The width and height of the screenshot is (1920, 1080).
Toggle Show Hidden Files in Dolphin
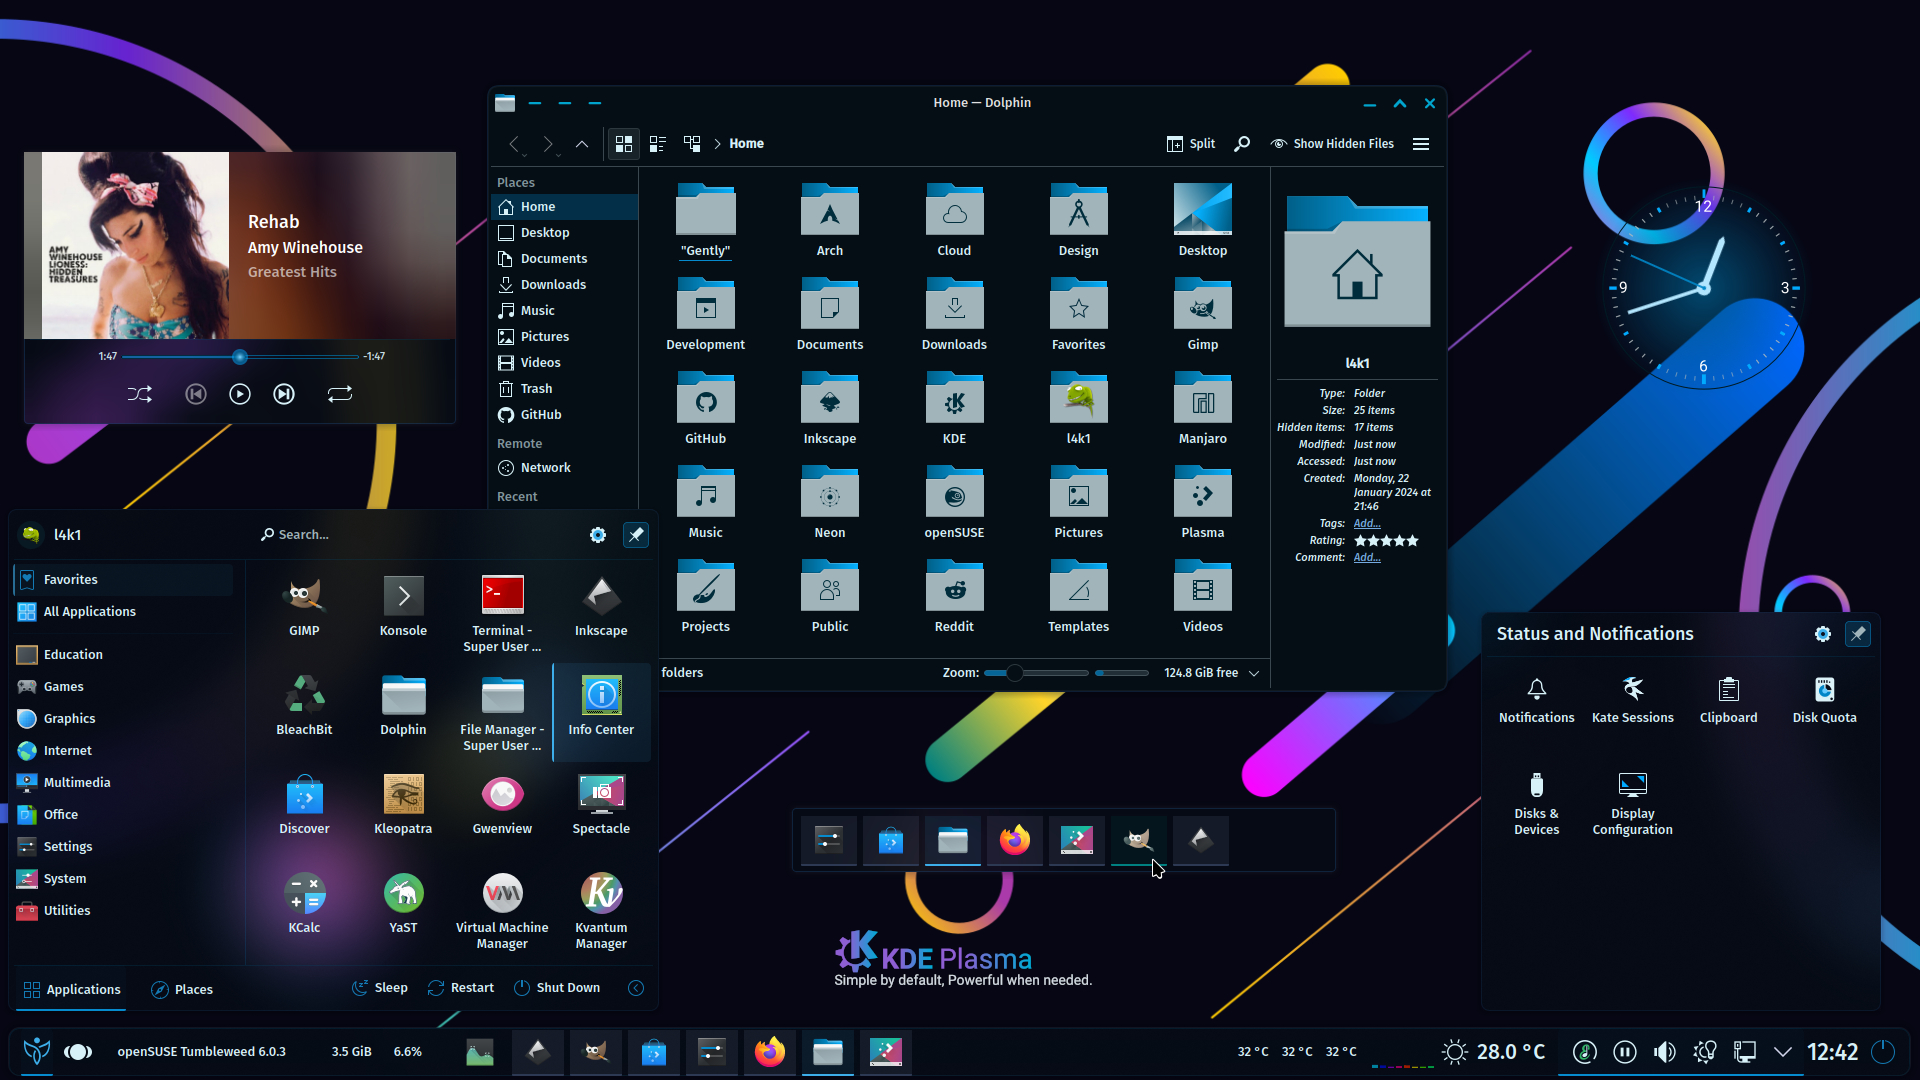click(x=1332, y=144)
